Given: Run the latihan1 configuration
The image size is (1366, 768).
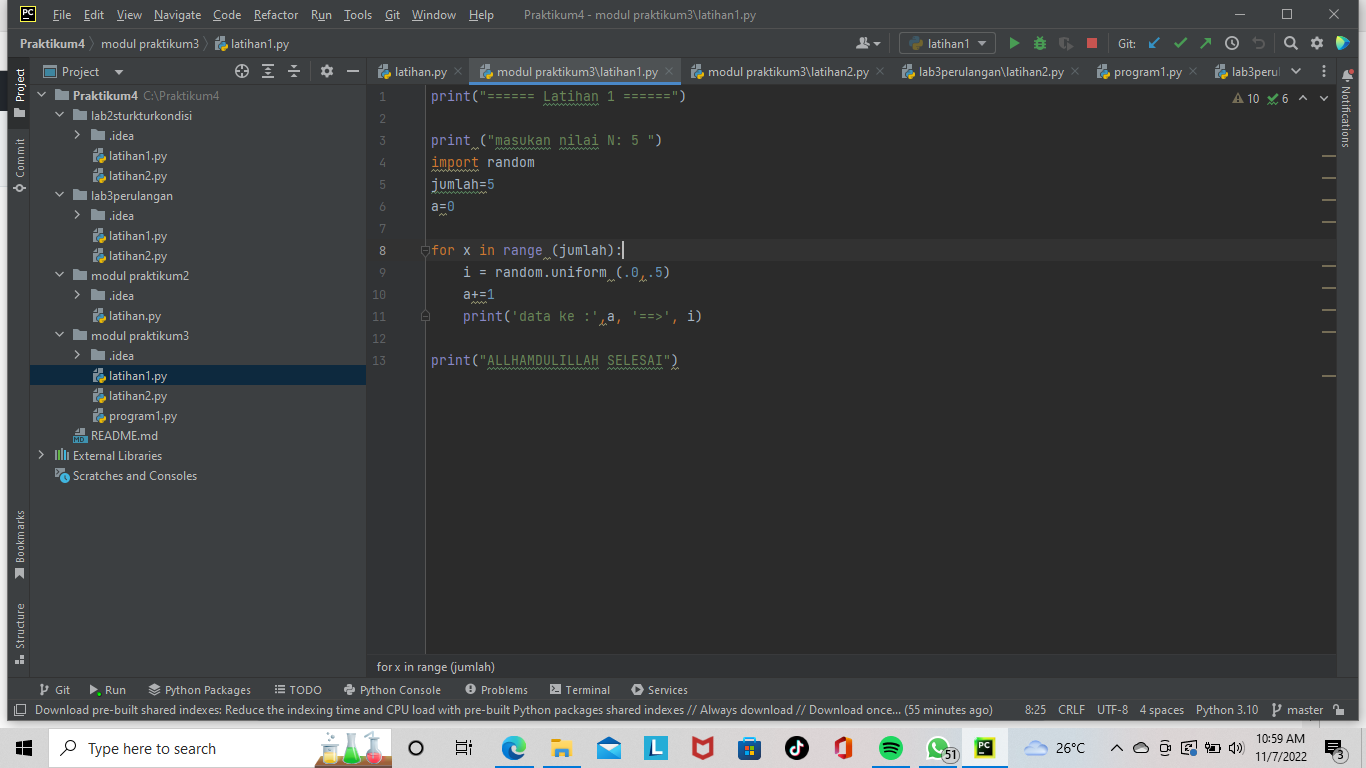Looking at the screenshot, I should [x=1013, y=43].
